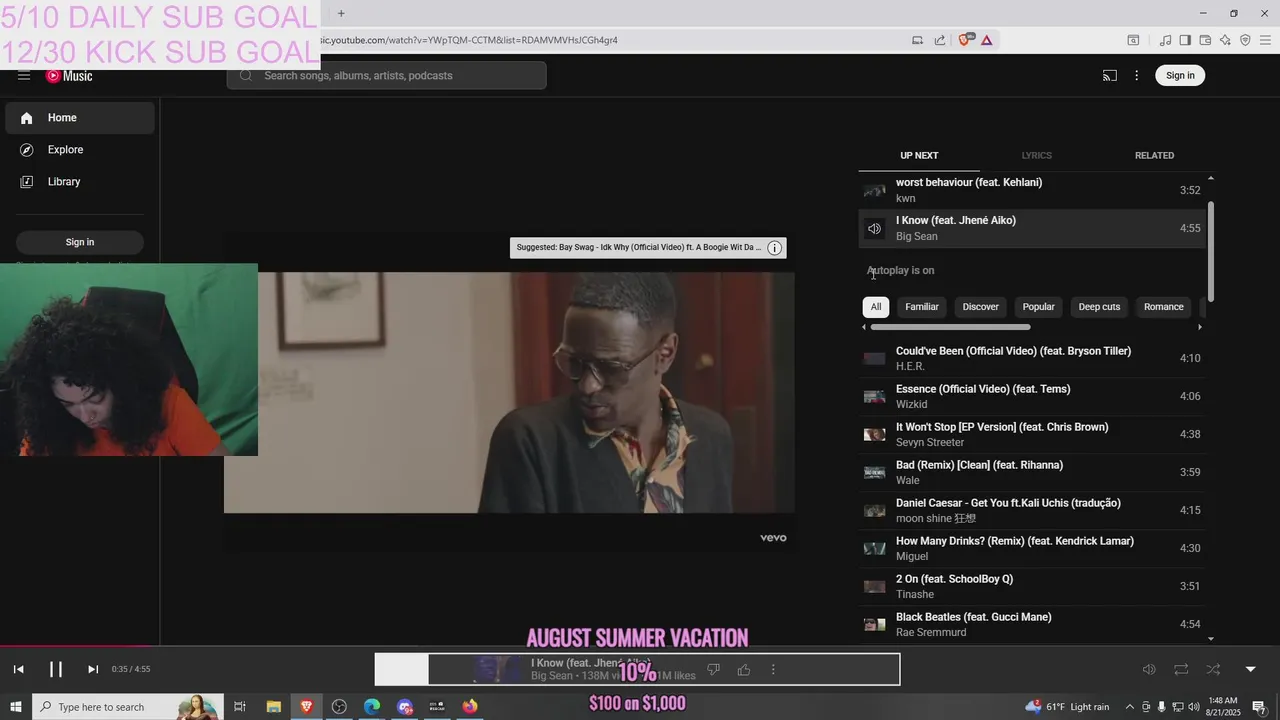
Task: Toggle the browser sidebar panel
Action: [x=1185, y=40]
